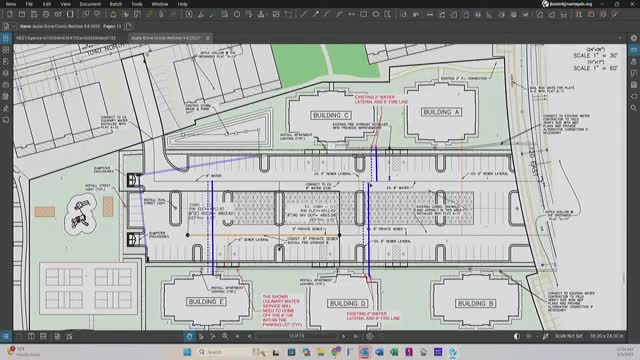The width and height of the screenshot is (640, 360).
Task: Click the Save toolbar icon
Action: click(34, 14)
